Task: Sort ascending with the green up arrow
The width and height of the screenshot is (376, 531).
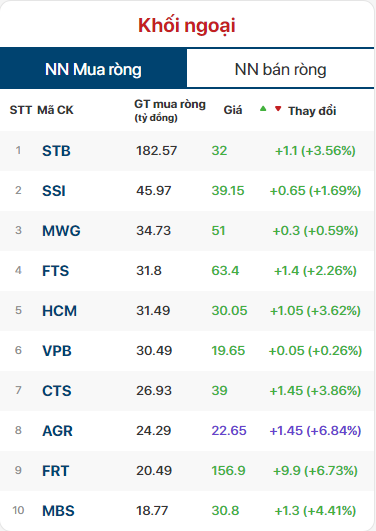Action: (x=263, y=109)
